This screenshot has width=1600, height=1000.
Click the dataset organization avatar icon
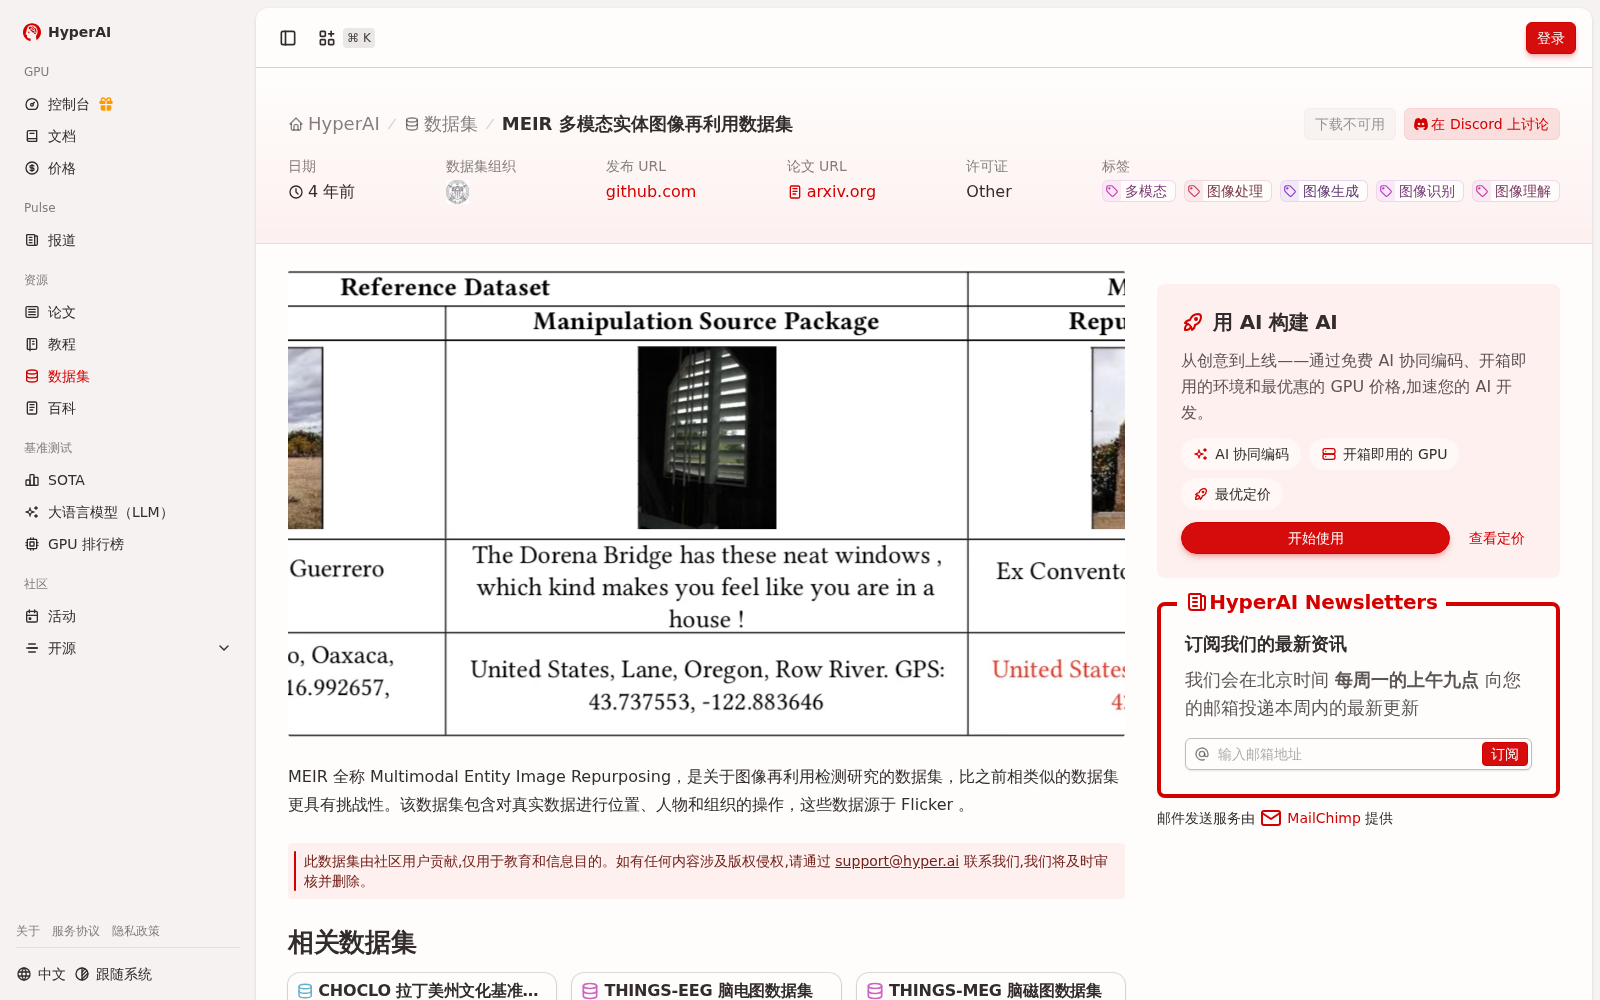[x=457, y=192]
